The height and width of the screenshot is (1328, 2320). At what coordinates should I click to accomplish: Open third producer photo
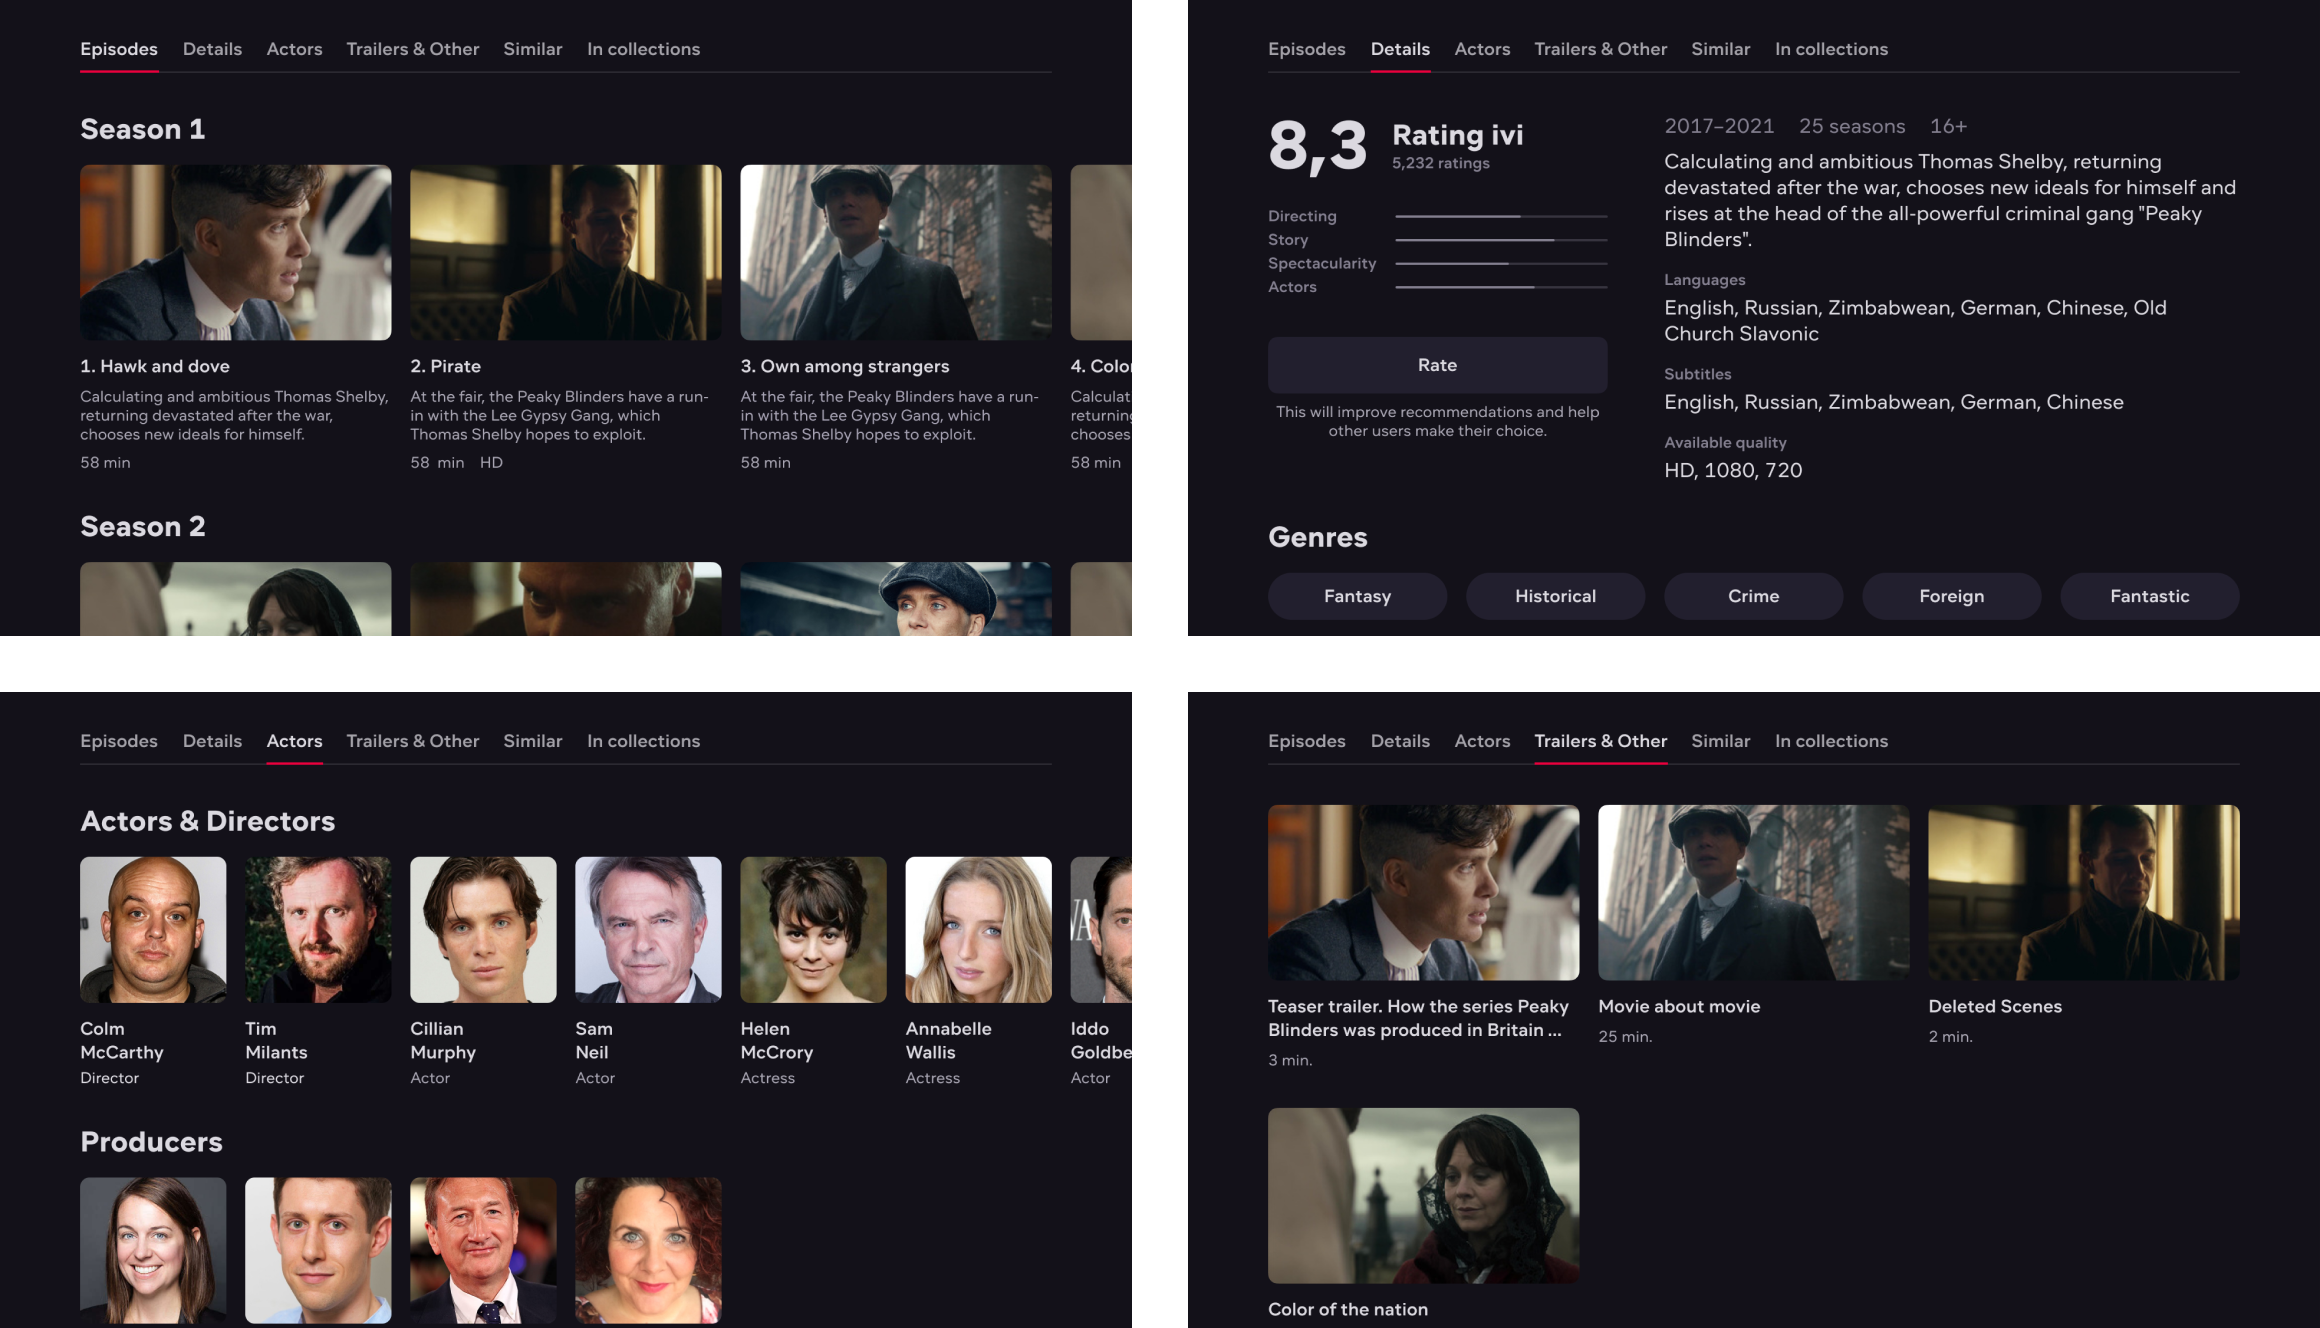[x=483, y=1250]
